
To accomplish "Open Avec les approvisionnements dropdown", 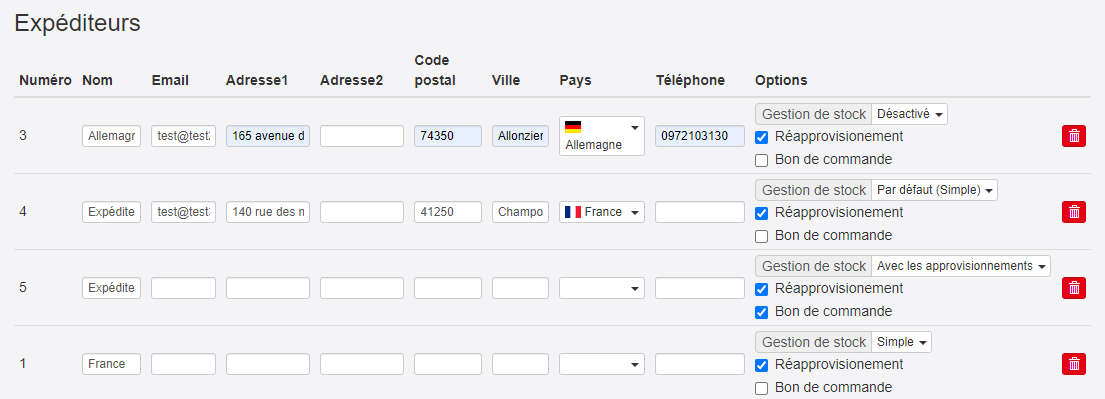I will 961,266.
